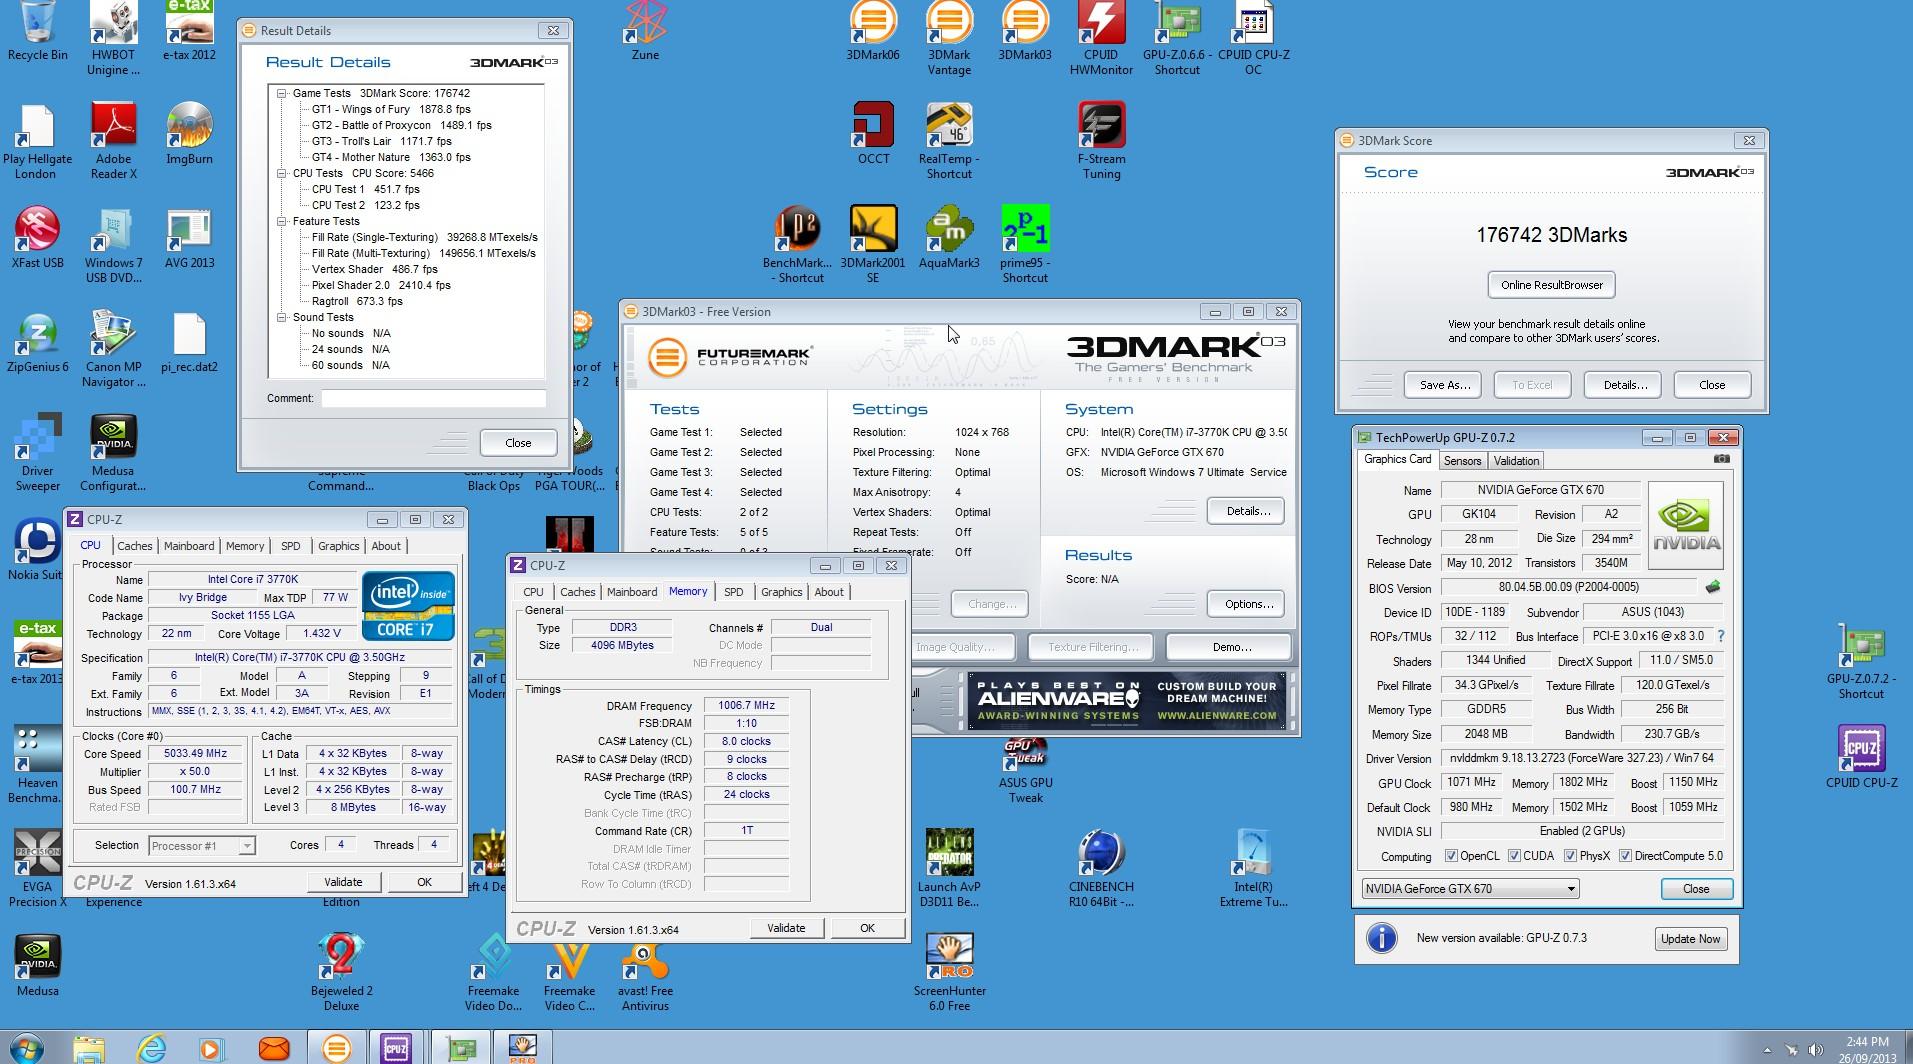Launch Heaven Benchmark desktop icon
This screenshot has width=1913, height=1064.
coord(37,764)
